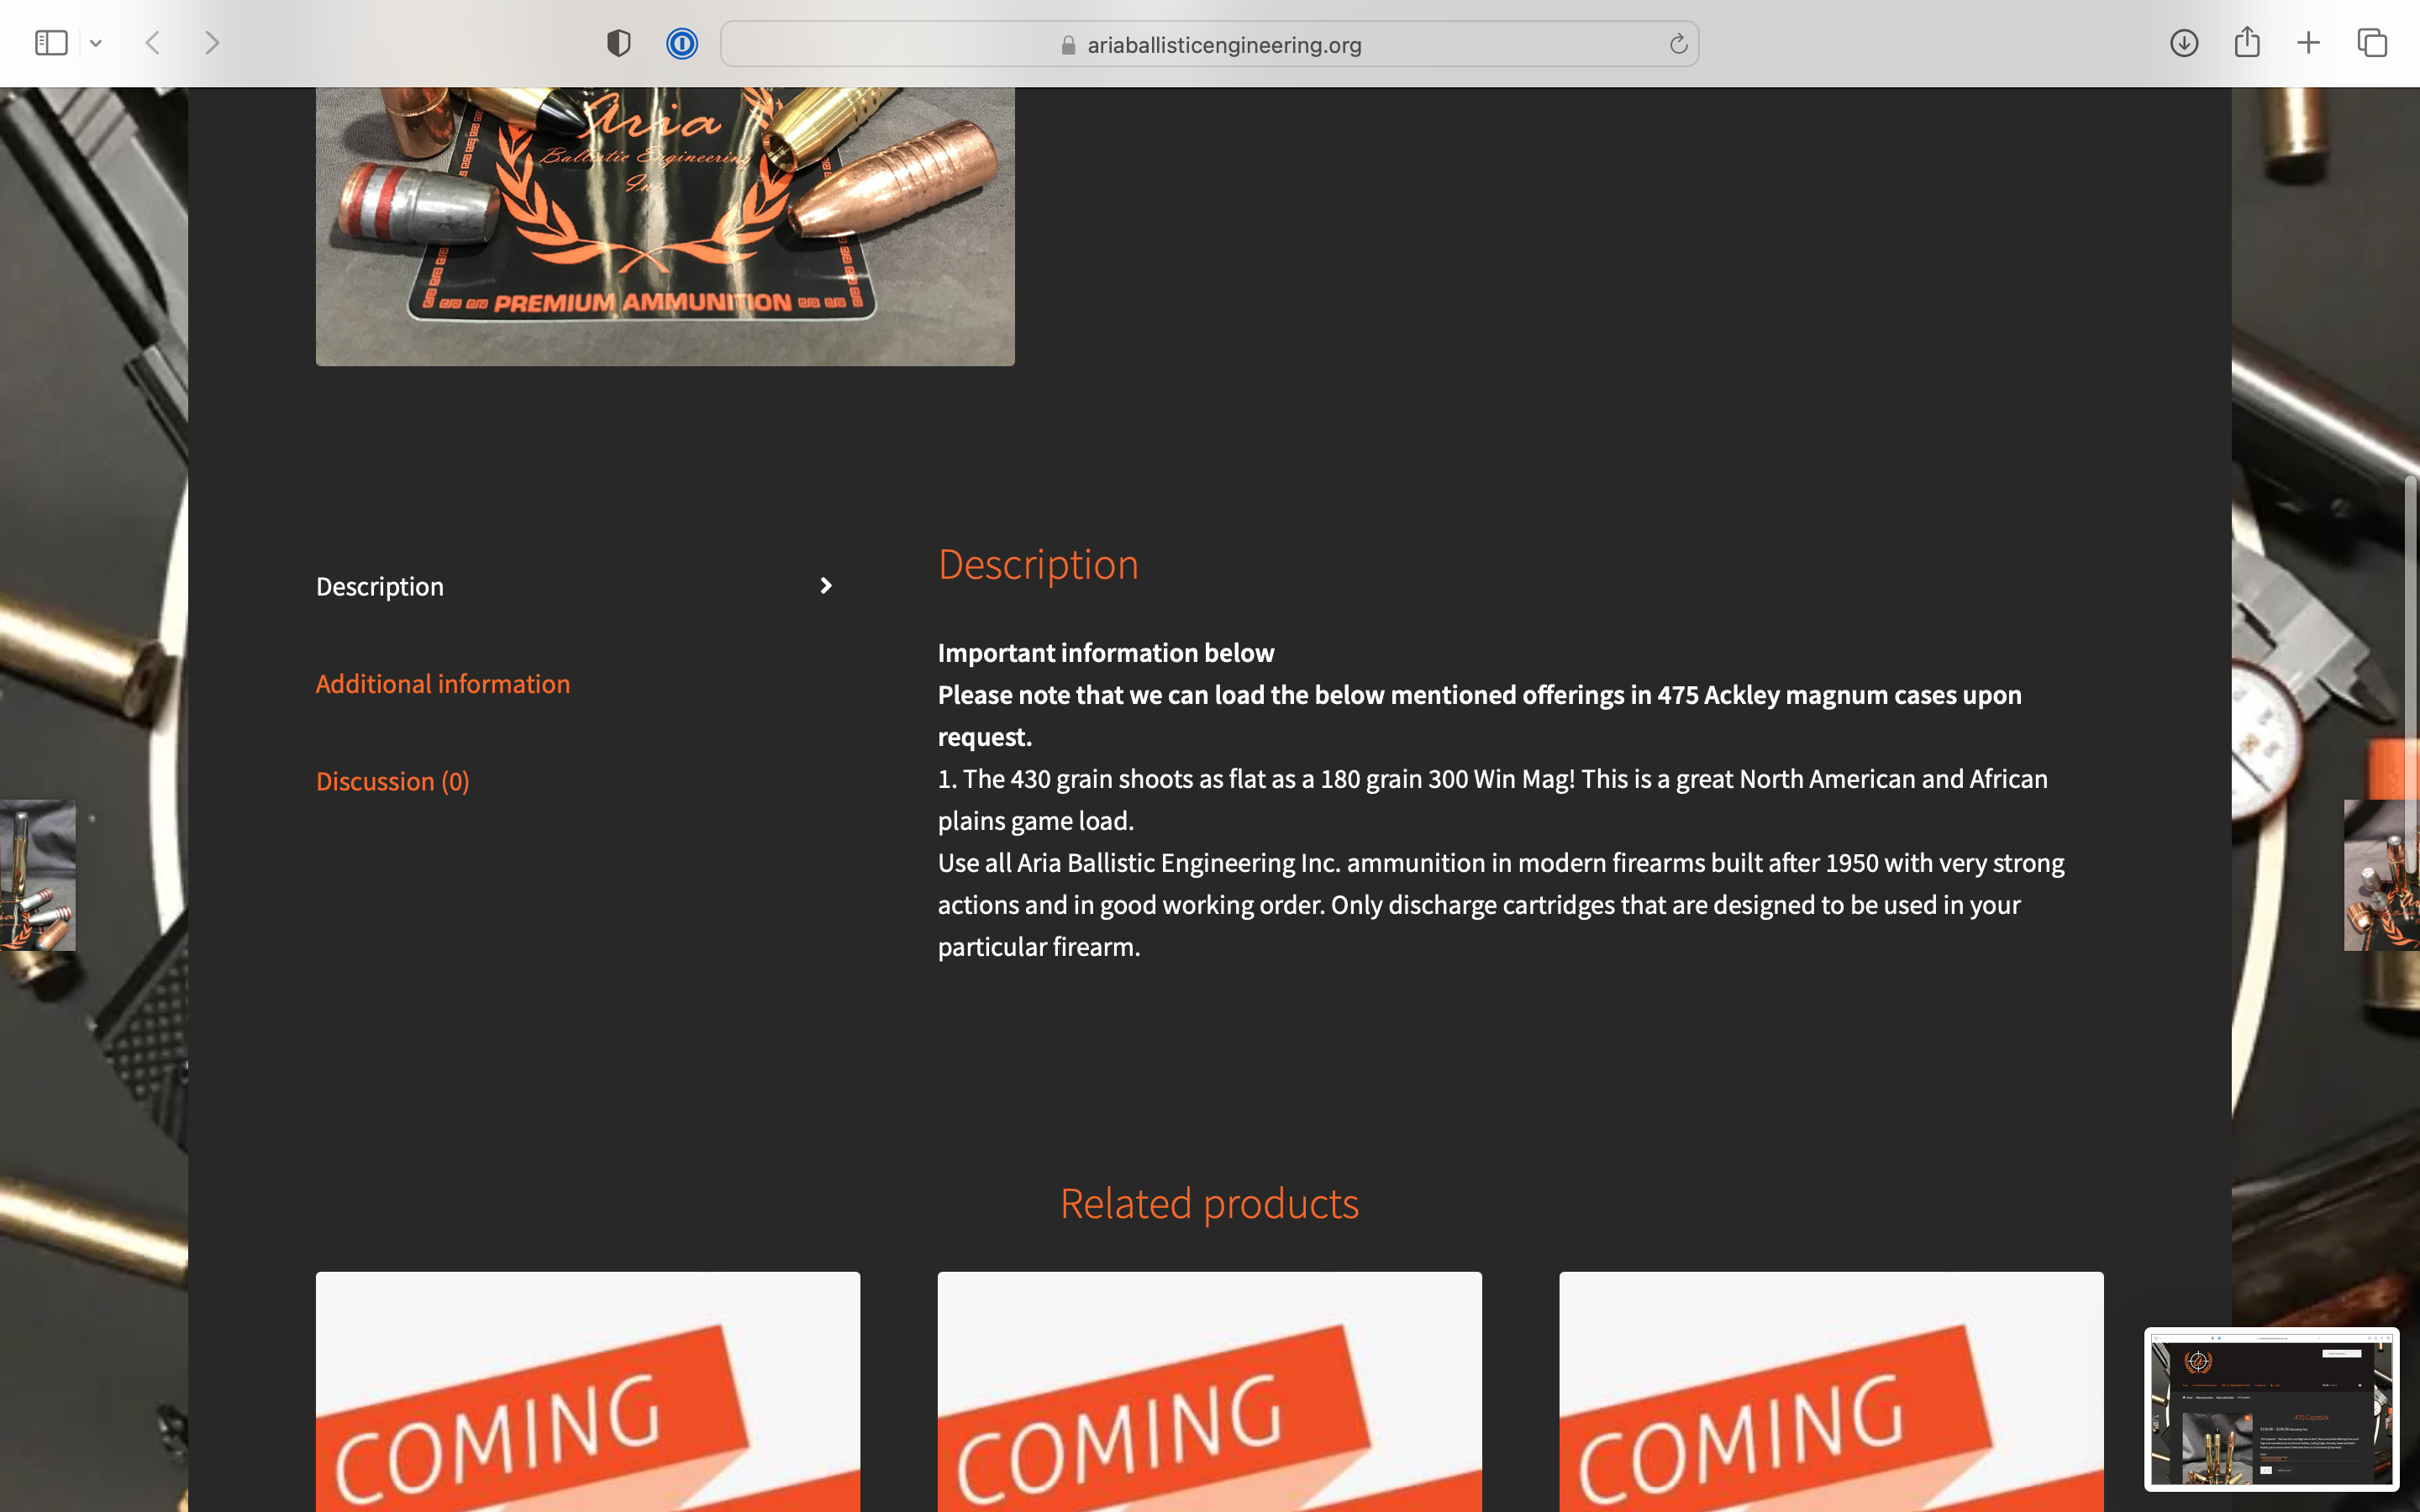Open the third Coming Soon related product
The height and width of the screenshot is (1512, 2420).
(x=1831, y=1392)
